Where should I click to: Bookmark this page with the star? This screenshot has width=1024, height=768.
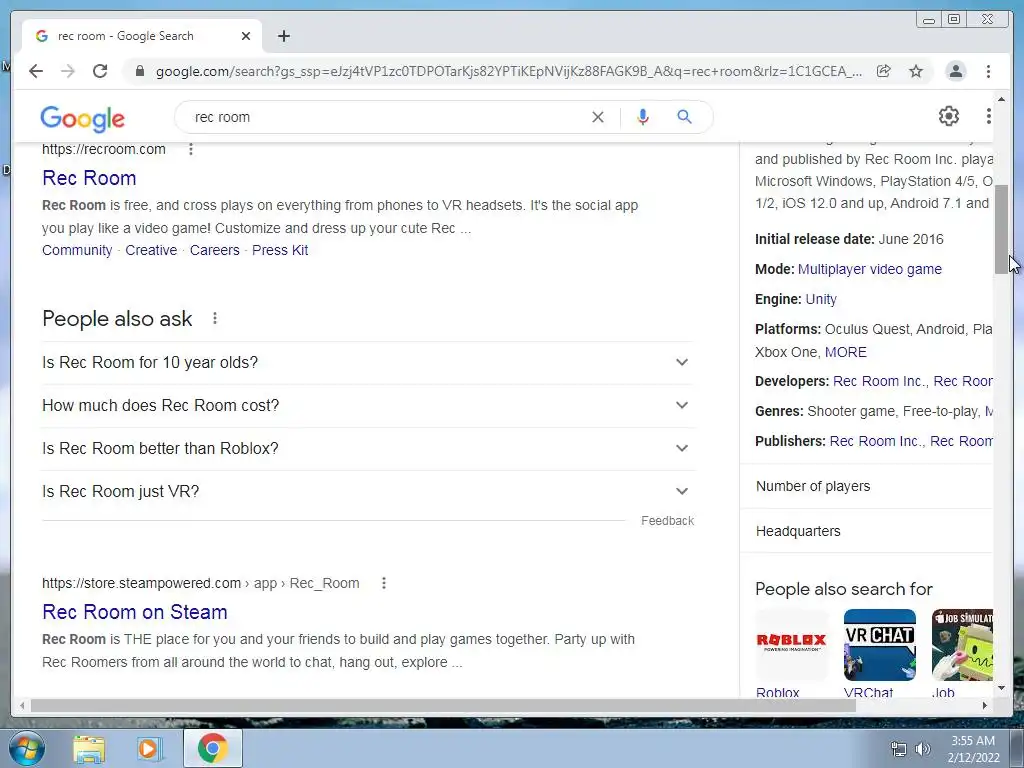coord(916,71)
